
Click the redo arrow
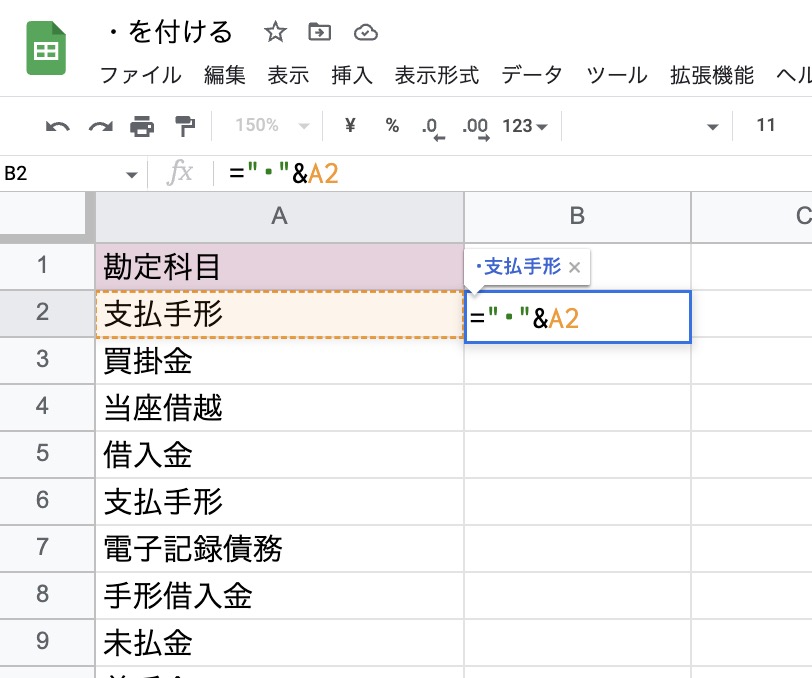100,126
